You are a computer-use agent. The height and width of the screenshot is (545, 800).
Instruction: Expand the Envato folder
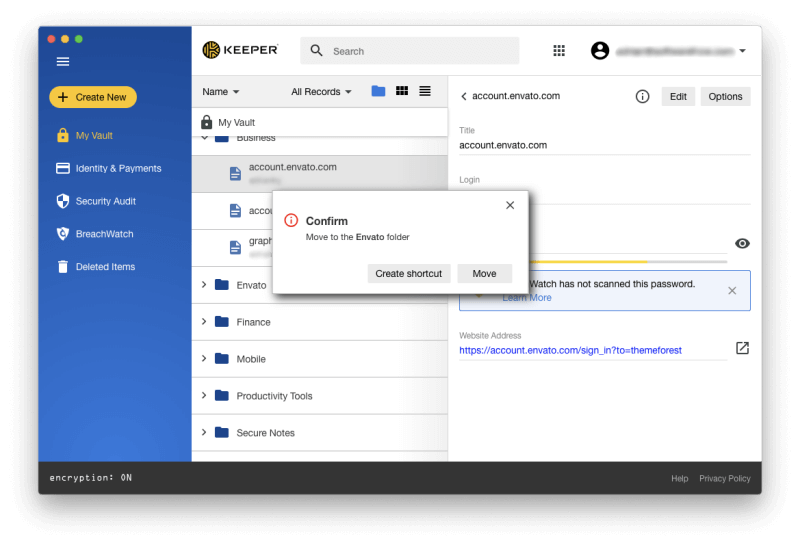click(x=204, y=284)
